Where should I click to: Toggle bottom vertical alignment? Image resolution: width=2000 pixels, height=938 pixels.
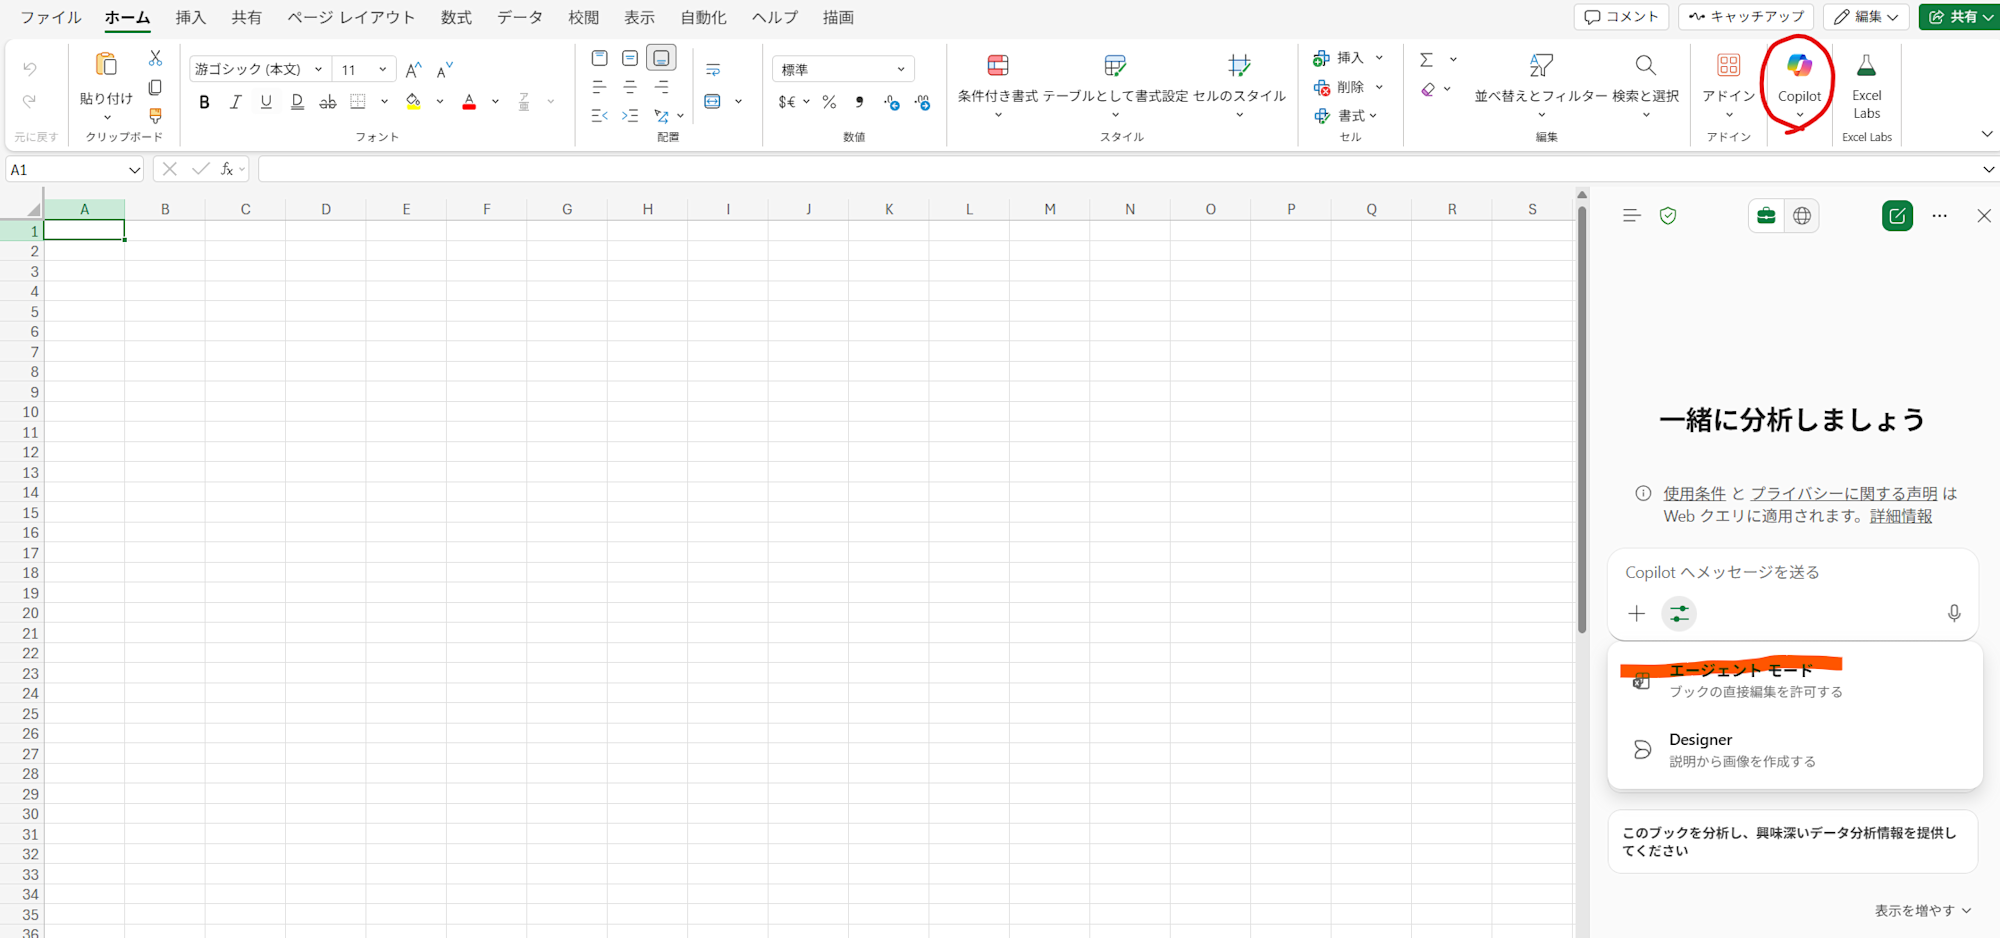pos(661,58)
